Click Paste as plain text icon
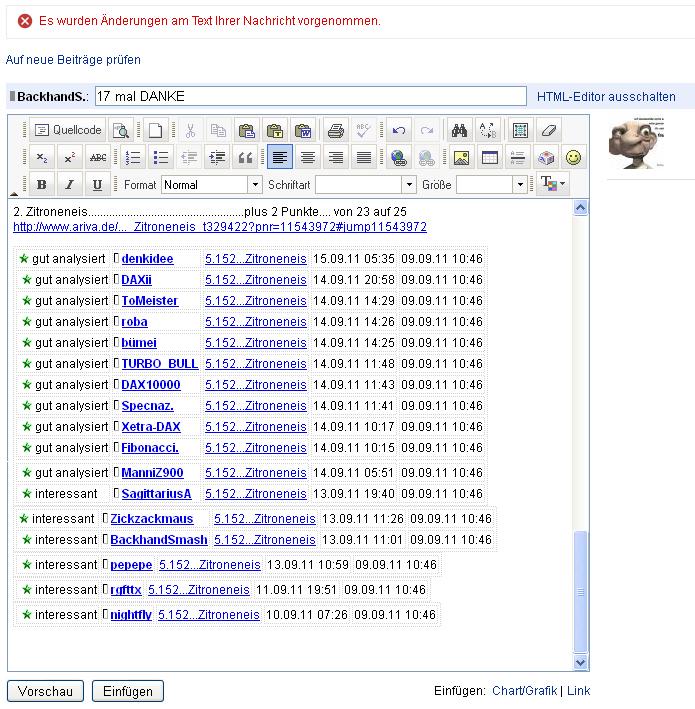Image resolution: width=695 pixels, height=709 pixels. 274,131
